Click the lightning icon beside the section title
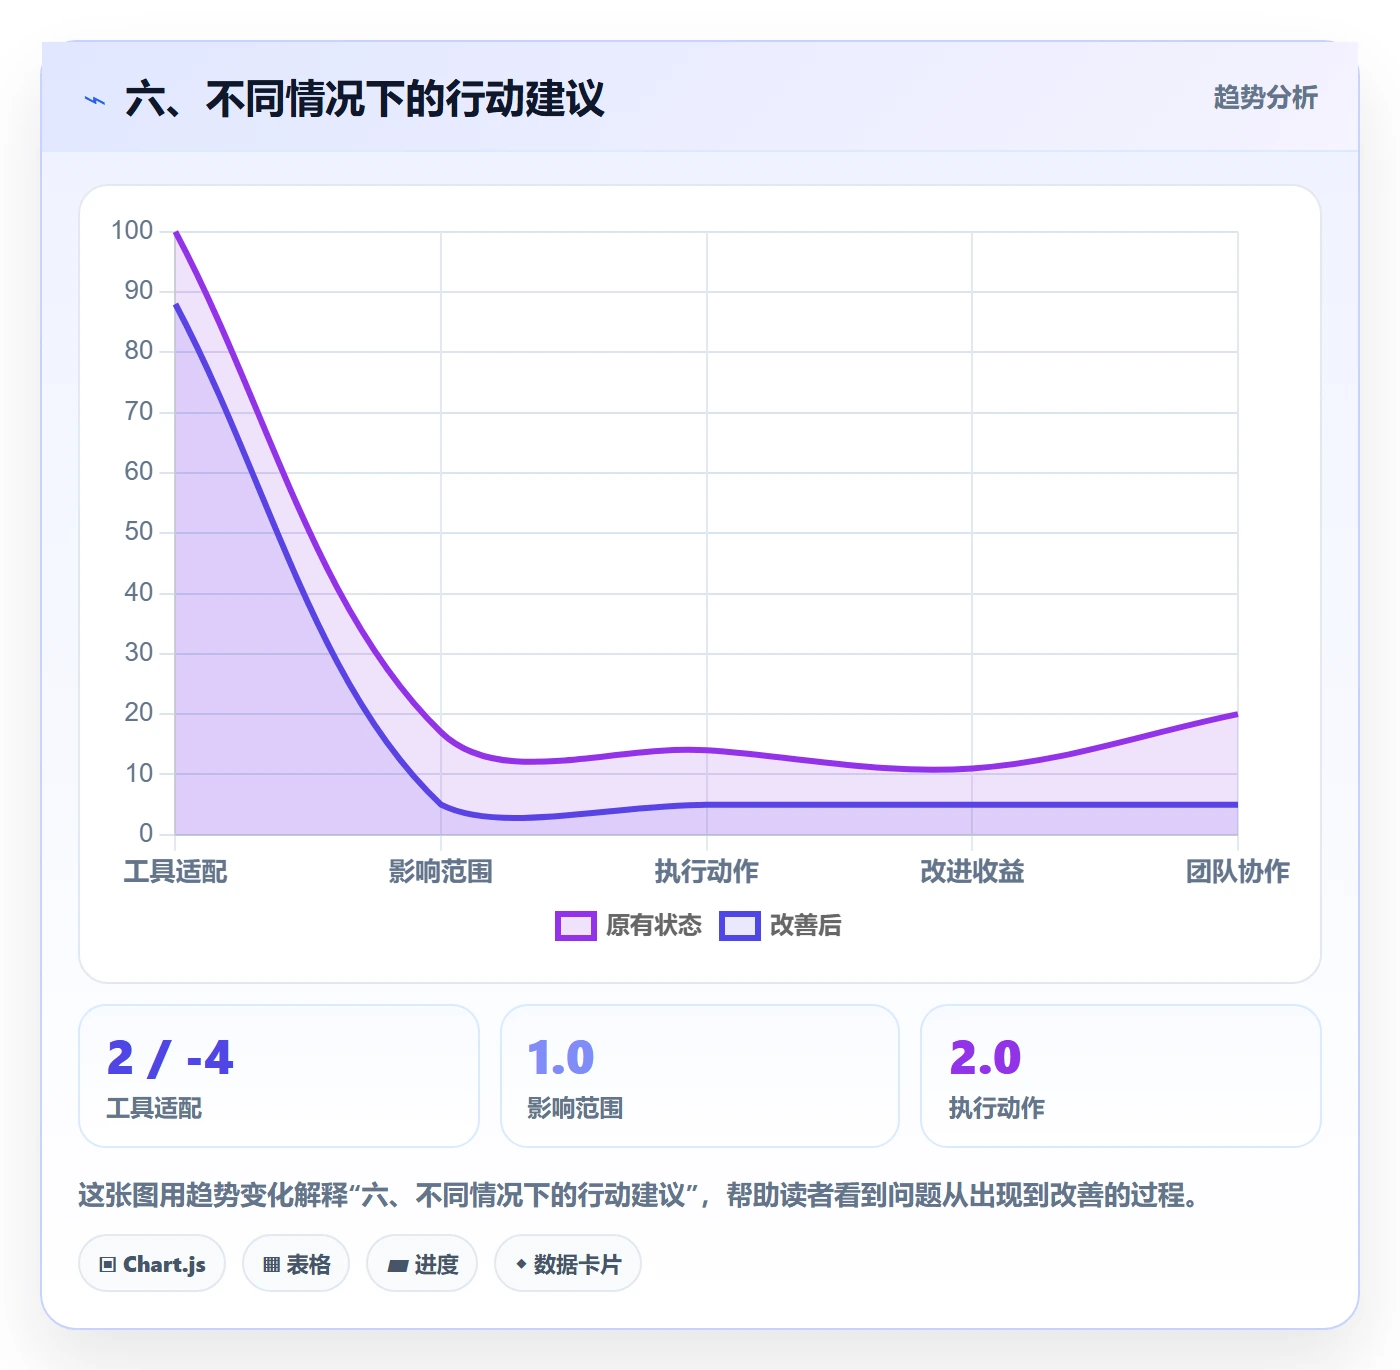The height and width of the screenshot is (1370, 1400). tap(95, 100)
